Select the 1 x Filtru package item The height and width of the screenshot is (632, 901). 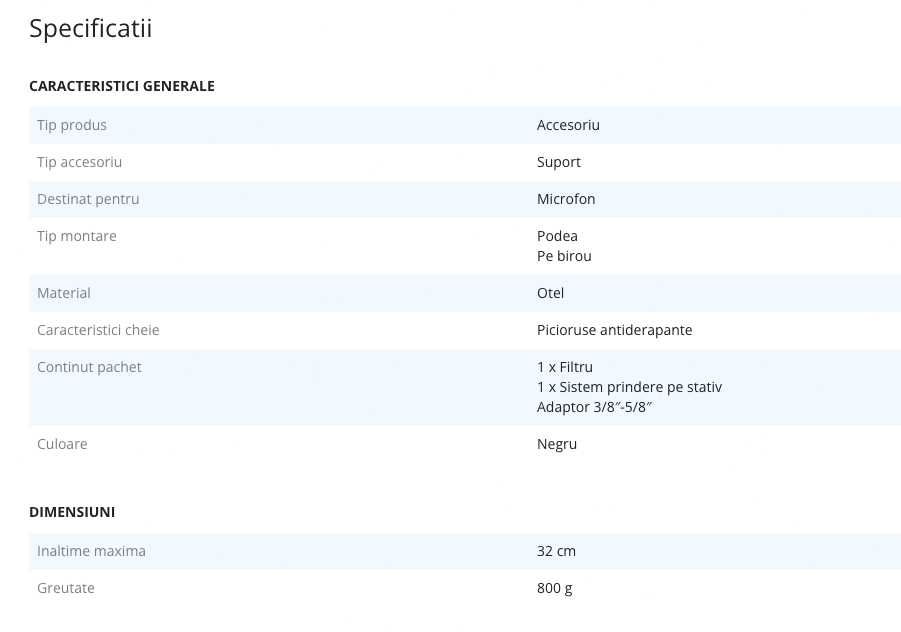[x=565, y=367]
